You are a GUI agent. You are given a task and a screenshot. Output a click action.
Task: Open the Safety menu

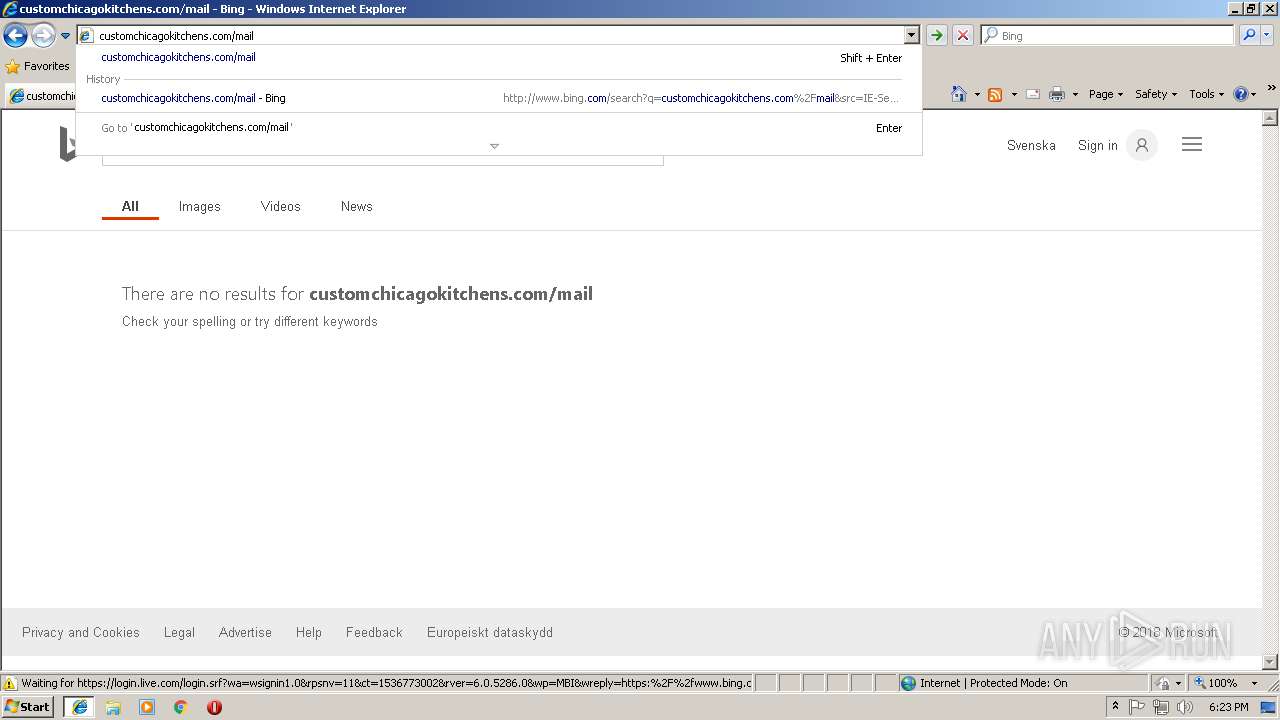point(1156,94)
